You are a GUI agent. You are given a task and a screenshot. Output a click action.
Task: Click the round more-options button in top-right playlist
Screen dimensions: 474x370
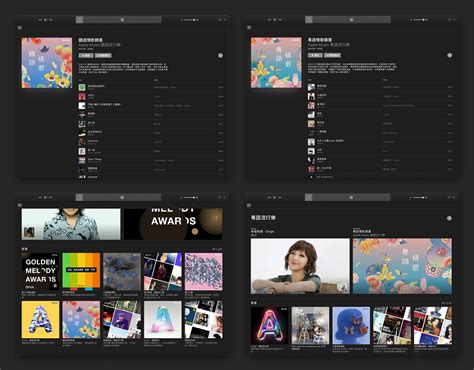450,55
